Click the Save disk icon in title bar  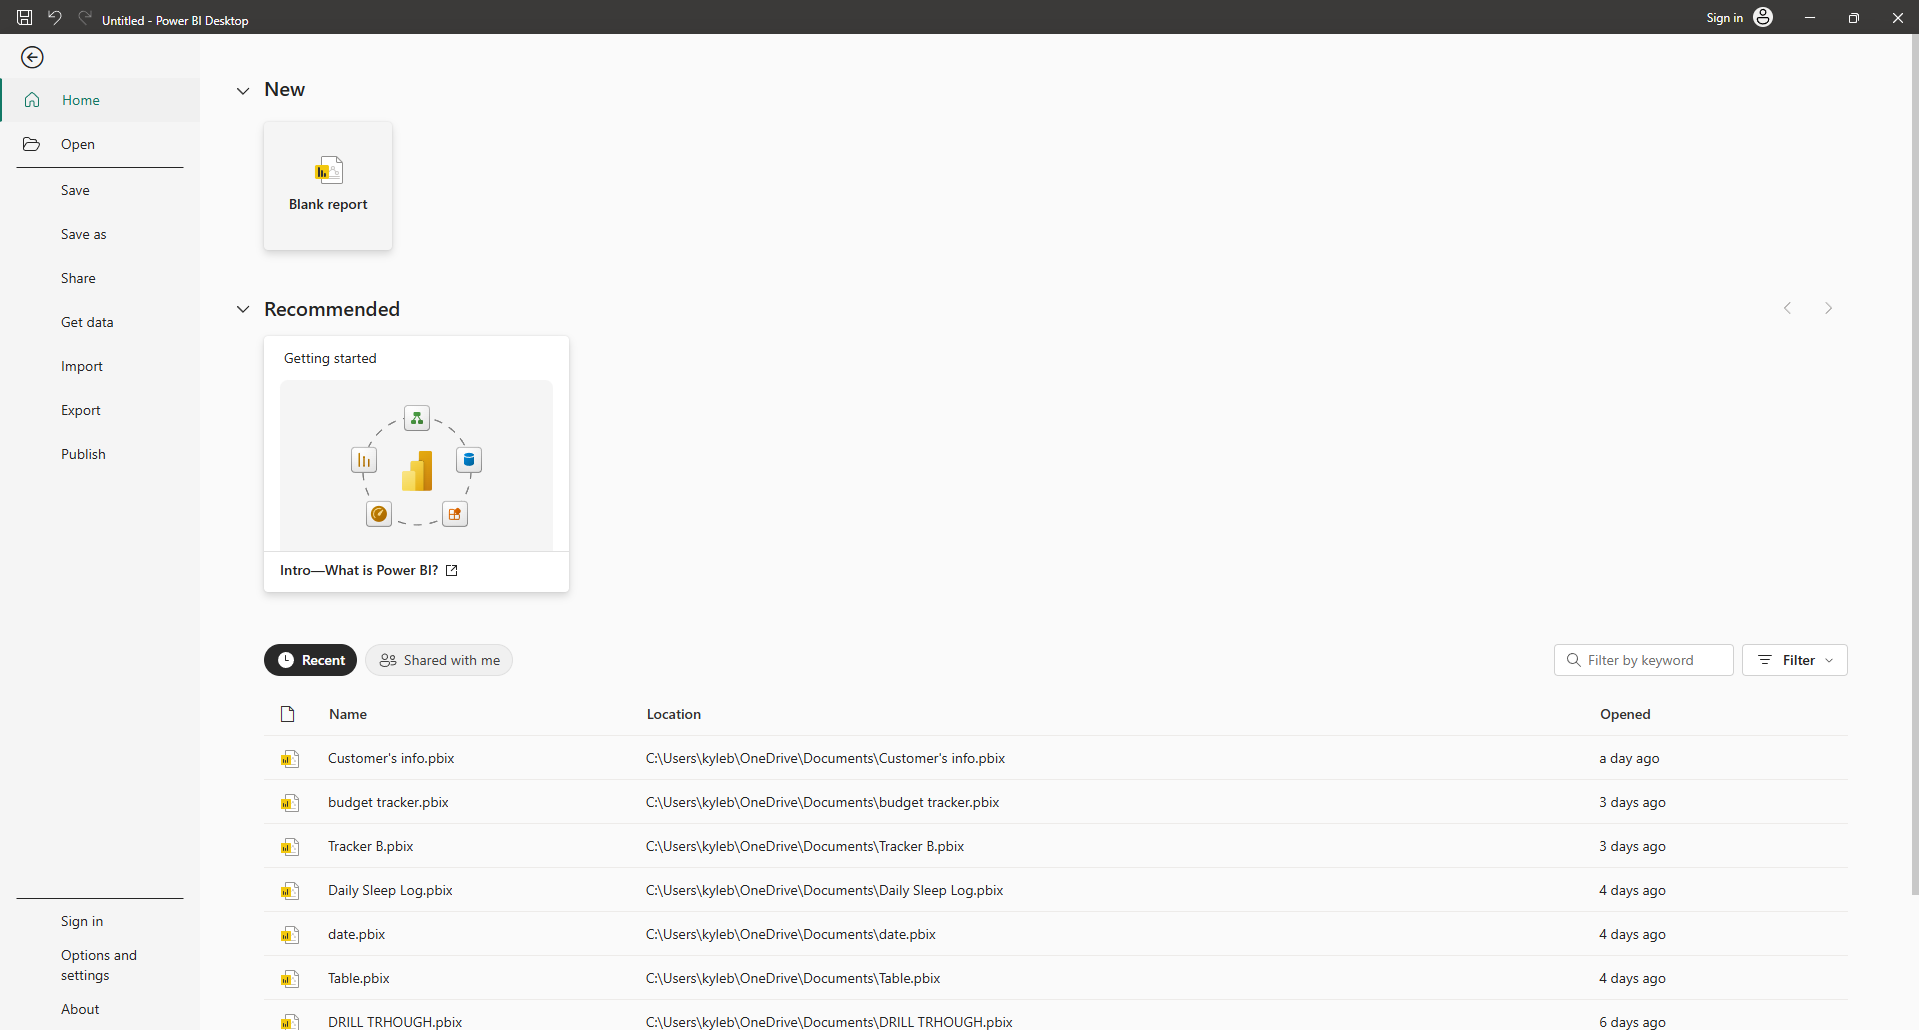[x=24, y=17]
